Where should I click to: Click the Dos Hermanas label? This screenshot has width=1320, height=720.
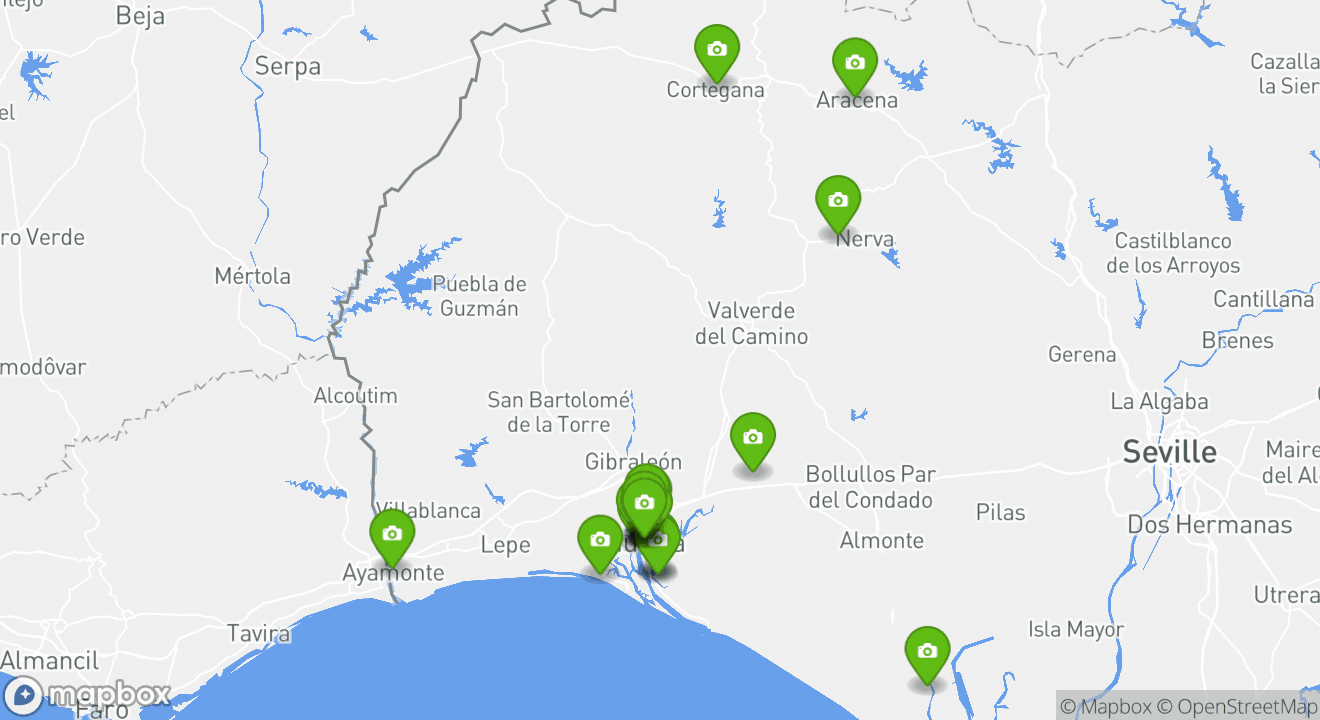1209,525
